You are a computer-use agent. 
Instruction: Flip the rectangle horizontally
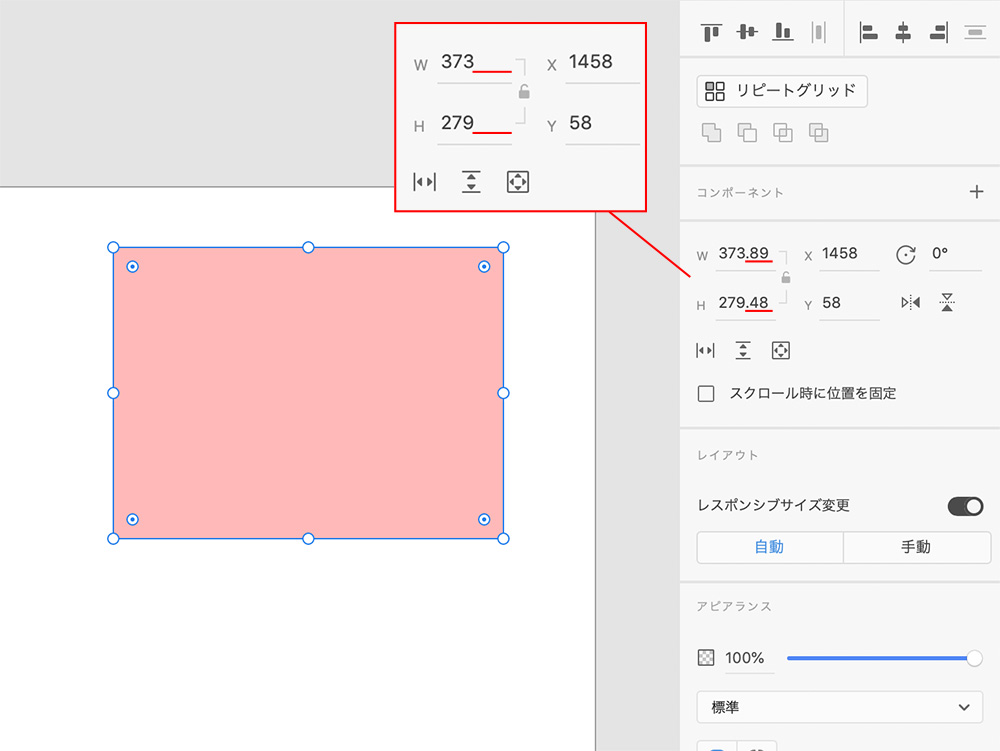[910, 302]
